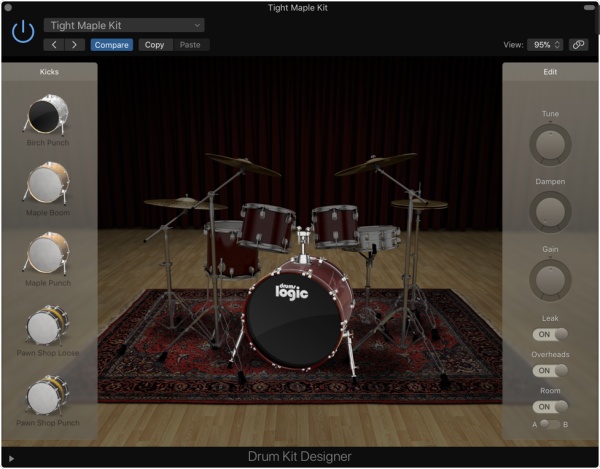
Task: Go to the previous preset arrow
Action: (x=54, y=45)
